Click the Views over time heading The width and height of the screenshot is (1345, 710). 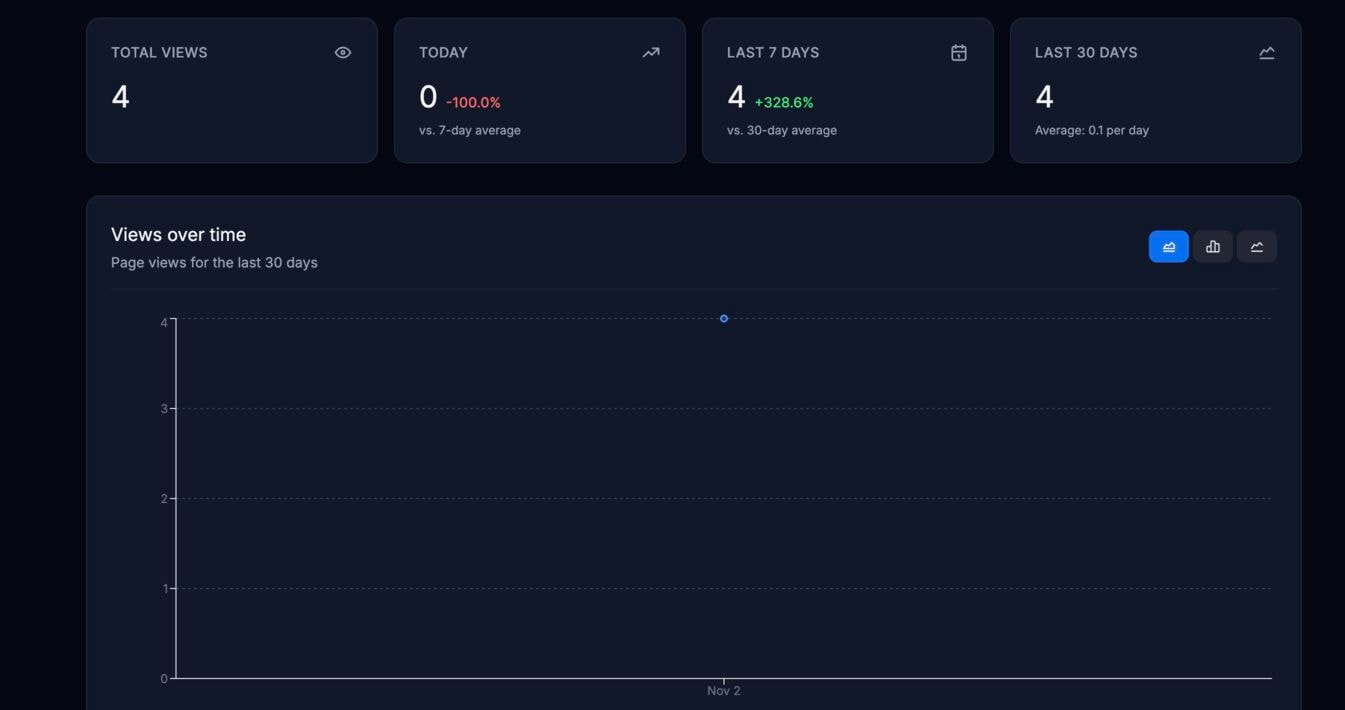pyautogui.click(x=178, y=234)
